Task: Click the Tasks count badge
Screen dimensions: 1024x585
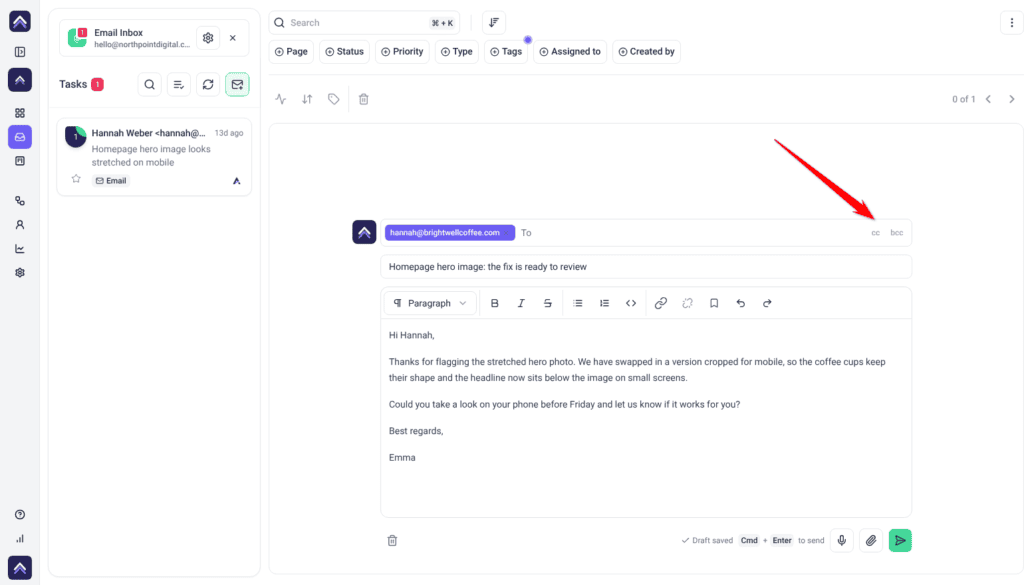Action: tap(97, 84)
